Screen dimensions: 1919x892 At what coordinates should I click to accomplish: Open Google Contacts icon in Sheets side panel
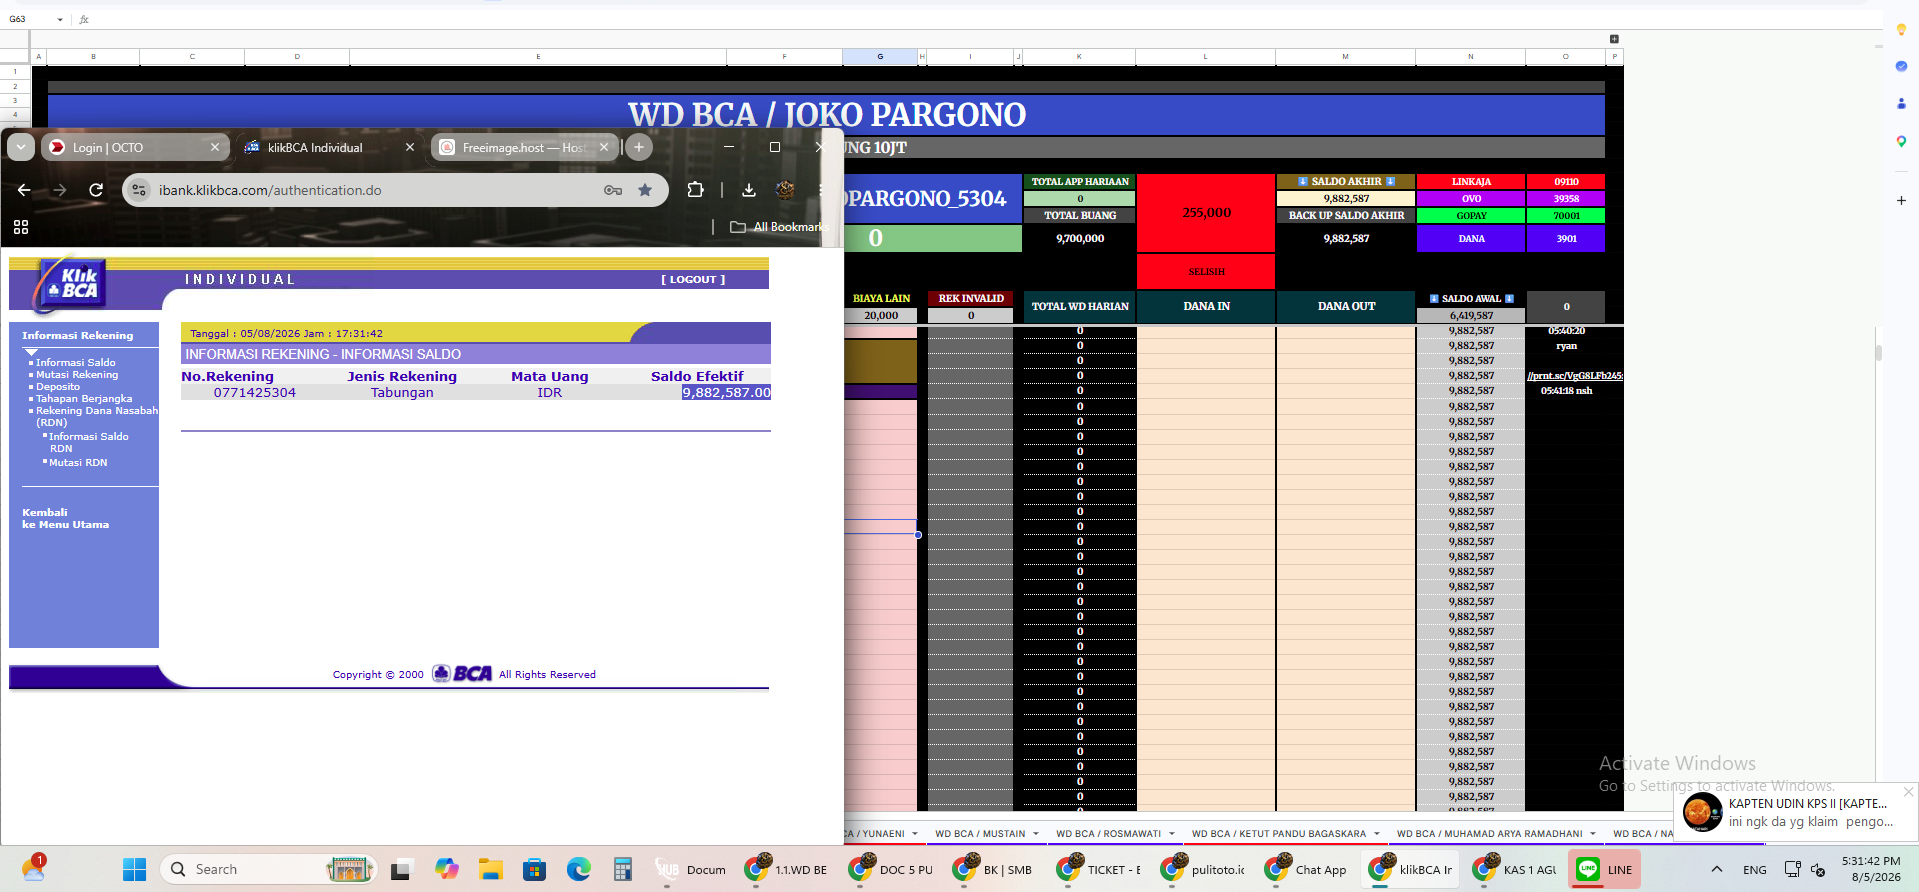[1901, 103]
